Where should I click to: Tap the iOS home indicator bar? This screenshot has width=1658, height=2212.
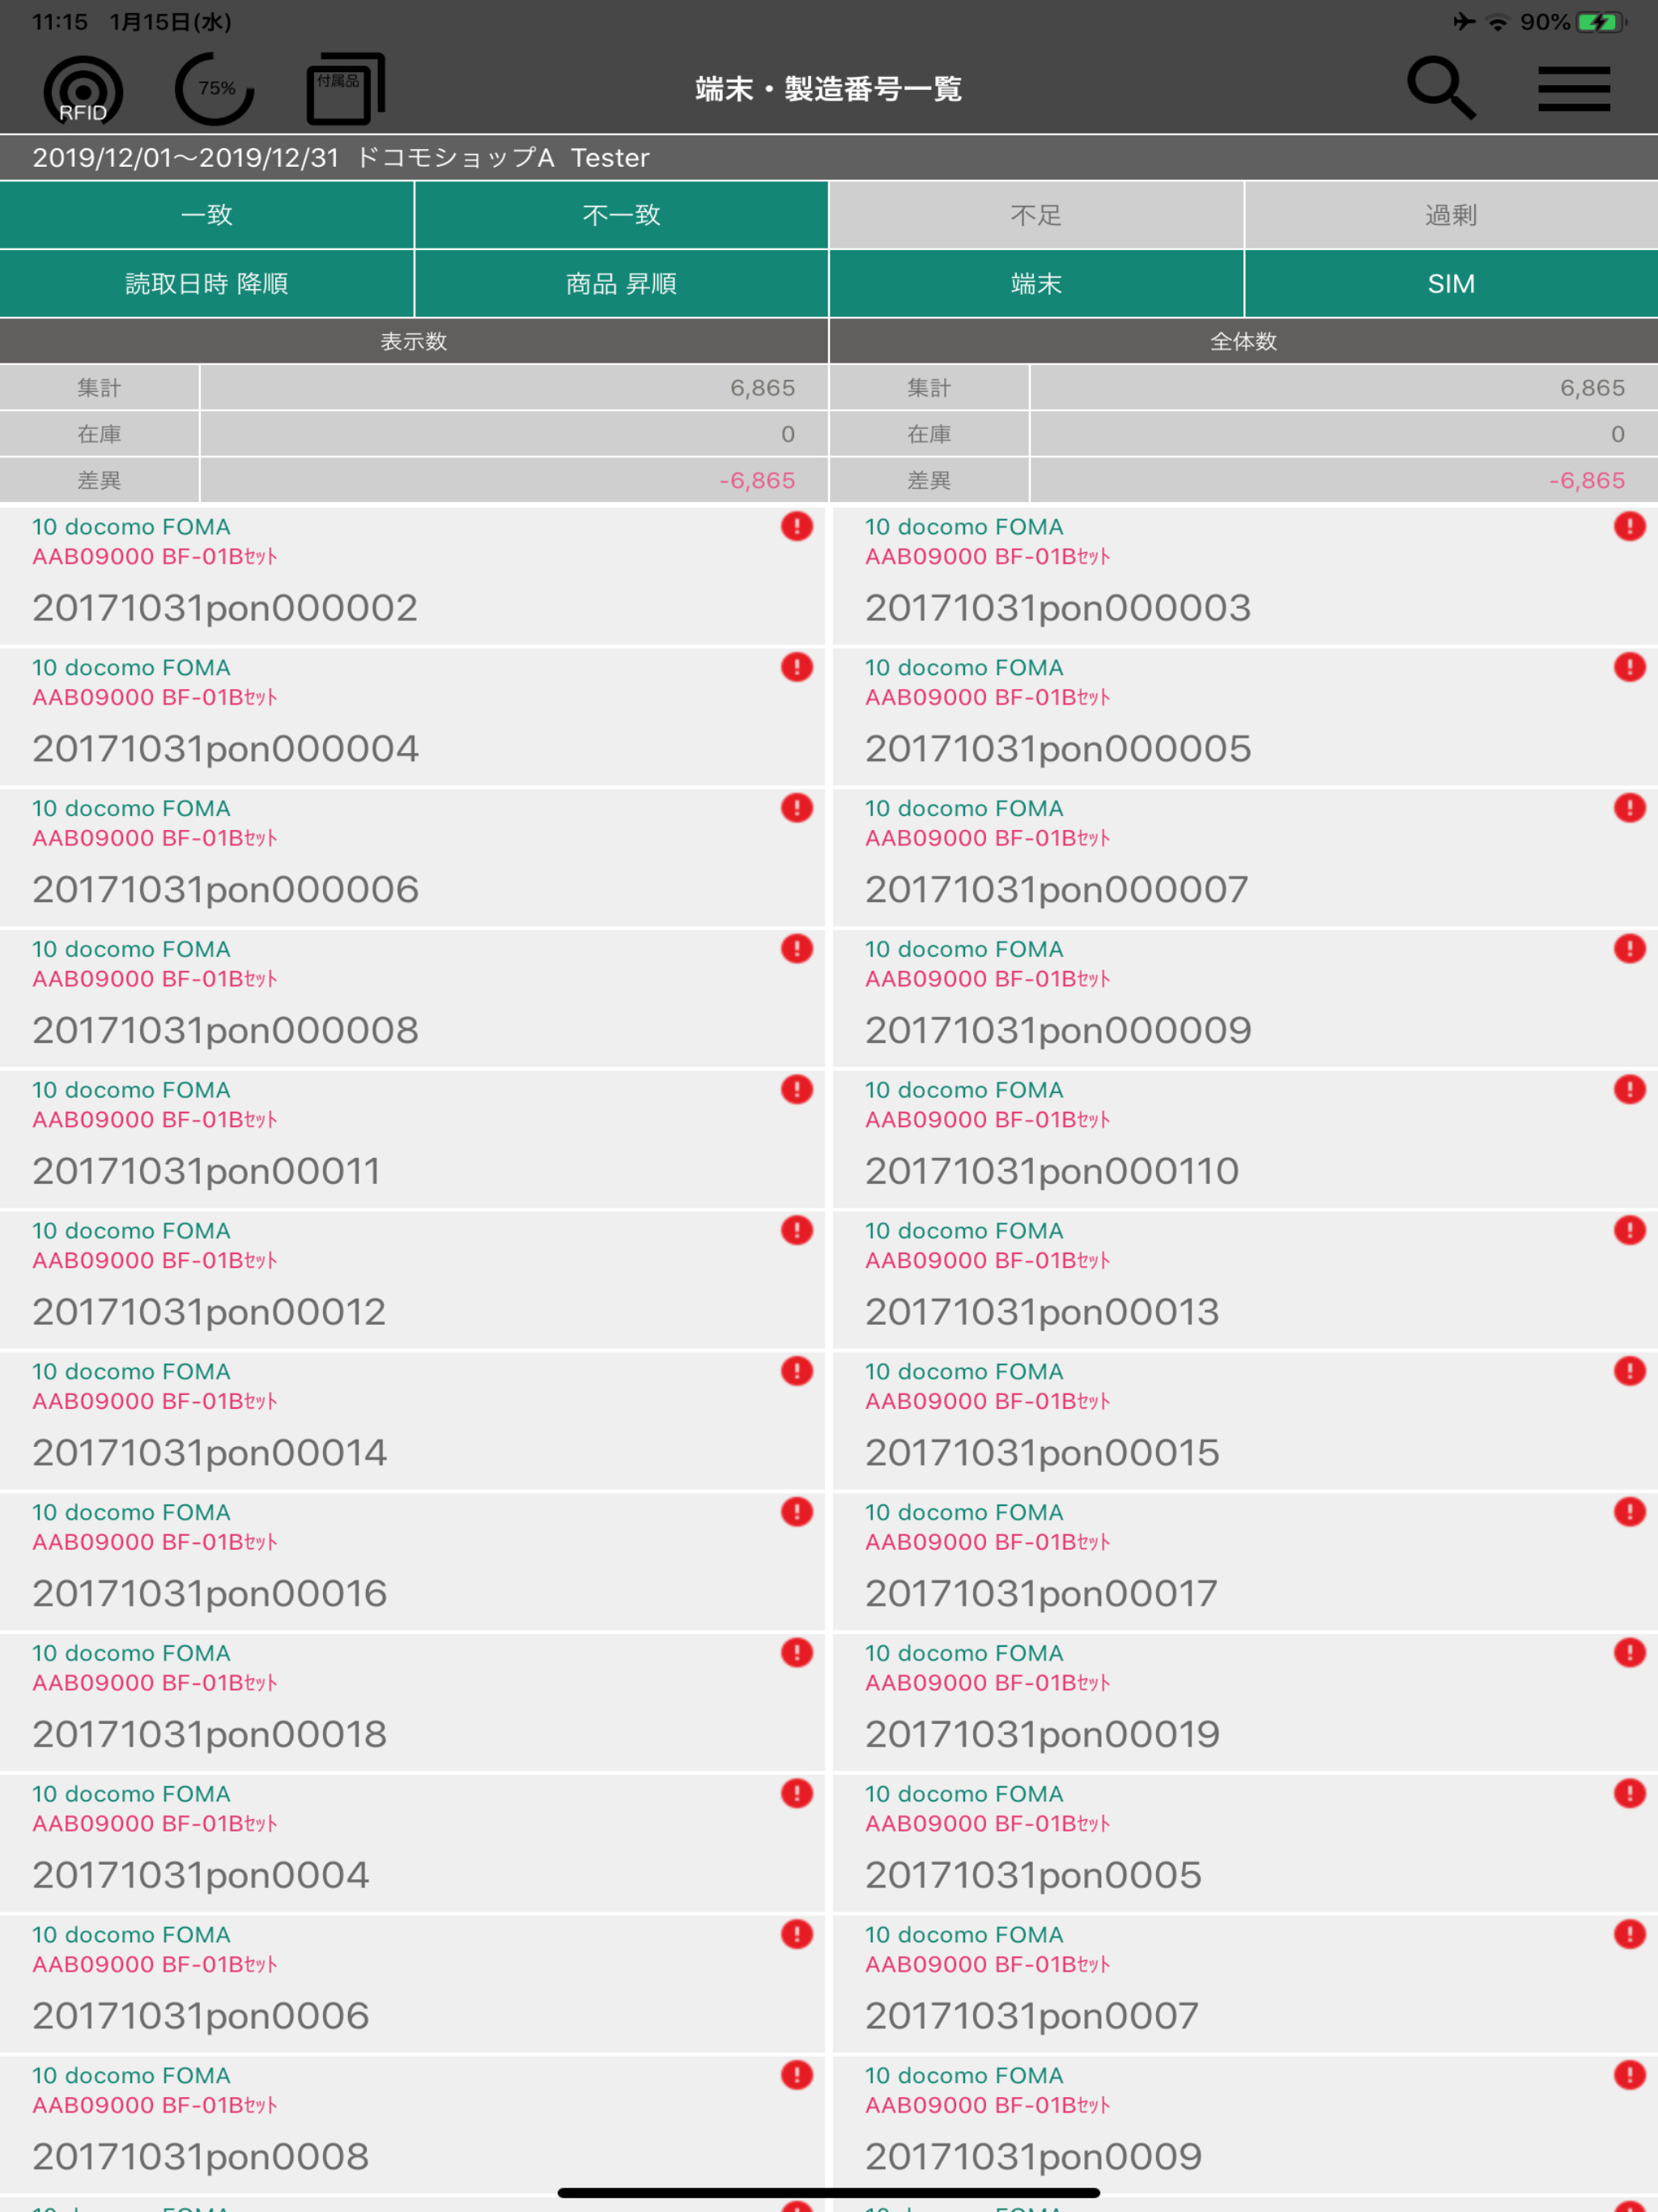[829, 2192]
